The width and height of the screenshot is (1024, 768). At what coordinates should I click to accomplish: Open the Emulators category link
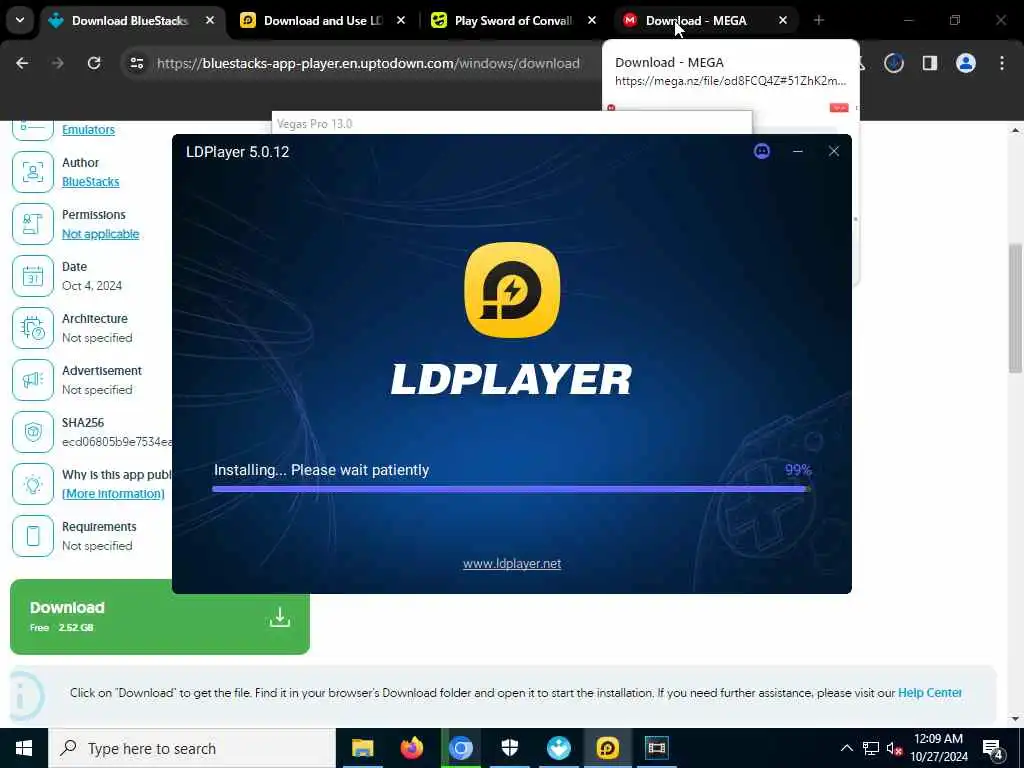coord(88,129)
